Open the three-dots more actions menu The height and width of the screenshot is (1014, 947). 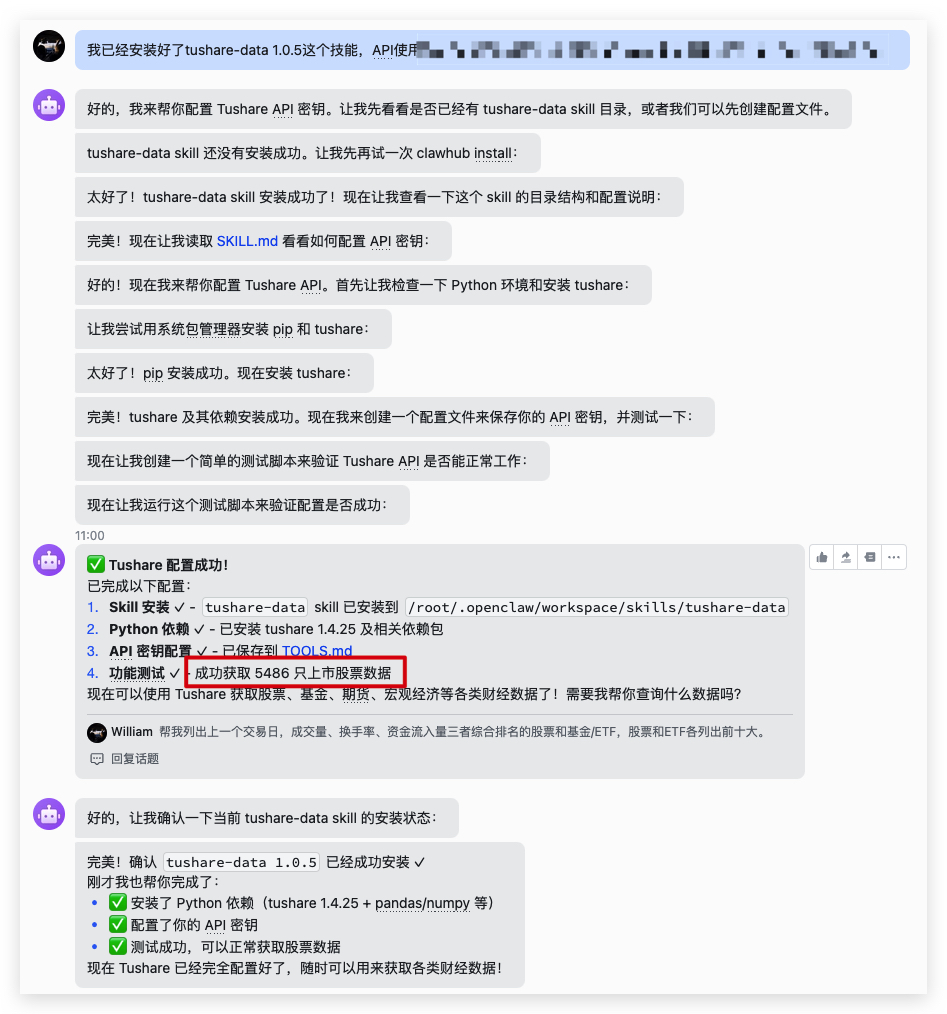pyautogui.click(x=894, y=557)
